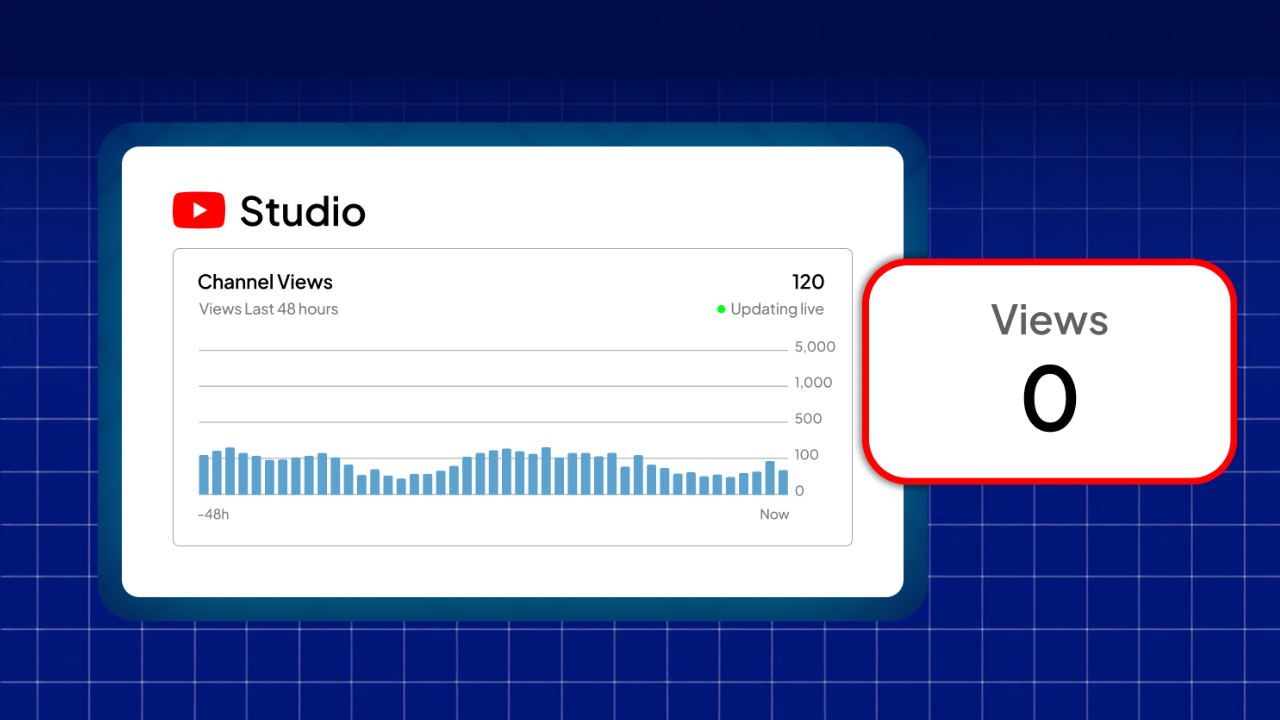
Task: Click the red YouTube play logo
Action: [x=199, y=210]
